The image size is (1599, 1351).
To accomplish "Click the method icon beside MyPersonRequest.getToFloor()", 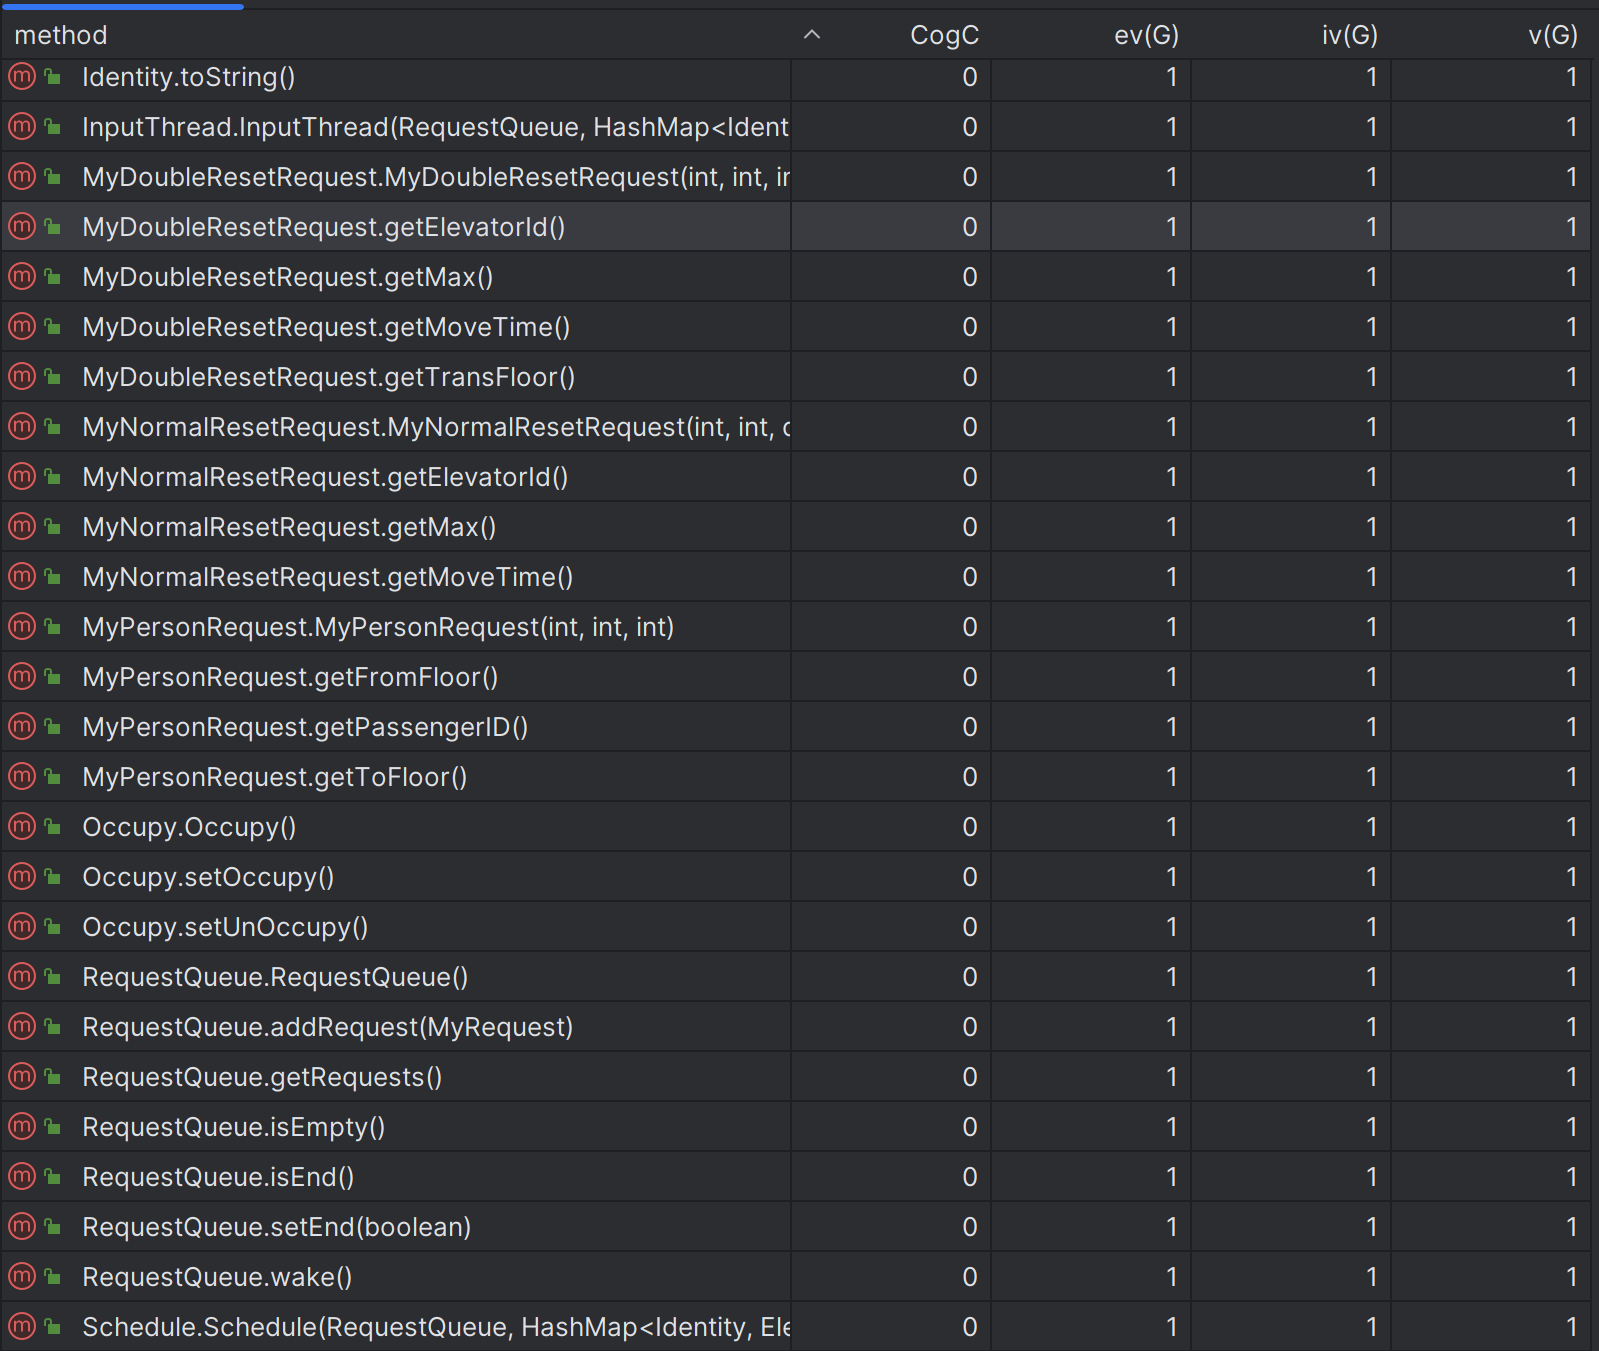I will click(22, 777).
